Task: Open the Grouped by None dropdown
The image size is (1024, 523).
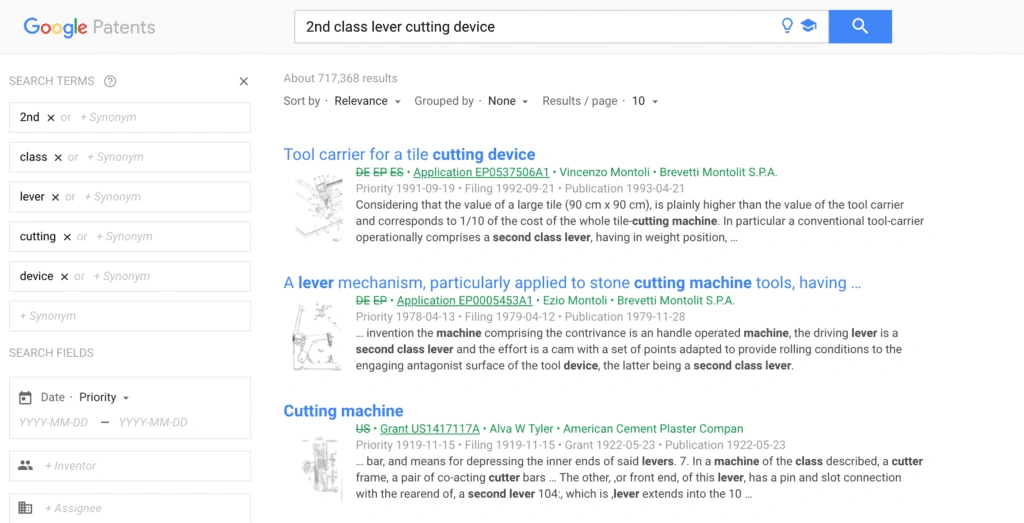Action: [507, 101]
